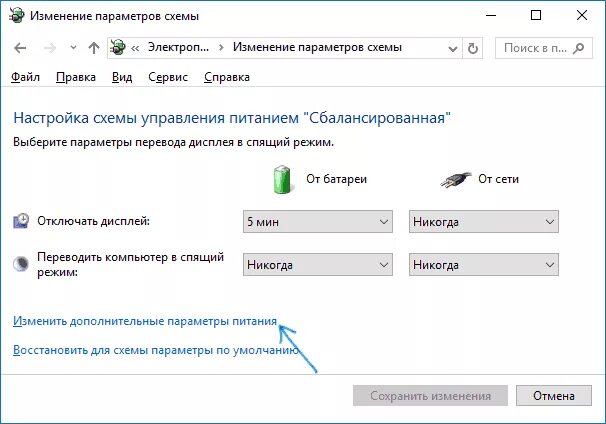The image size is (606, 424).
Task: Open the Сервис menu
Action: coord(168,77)
